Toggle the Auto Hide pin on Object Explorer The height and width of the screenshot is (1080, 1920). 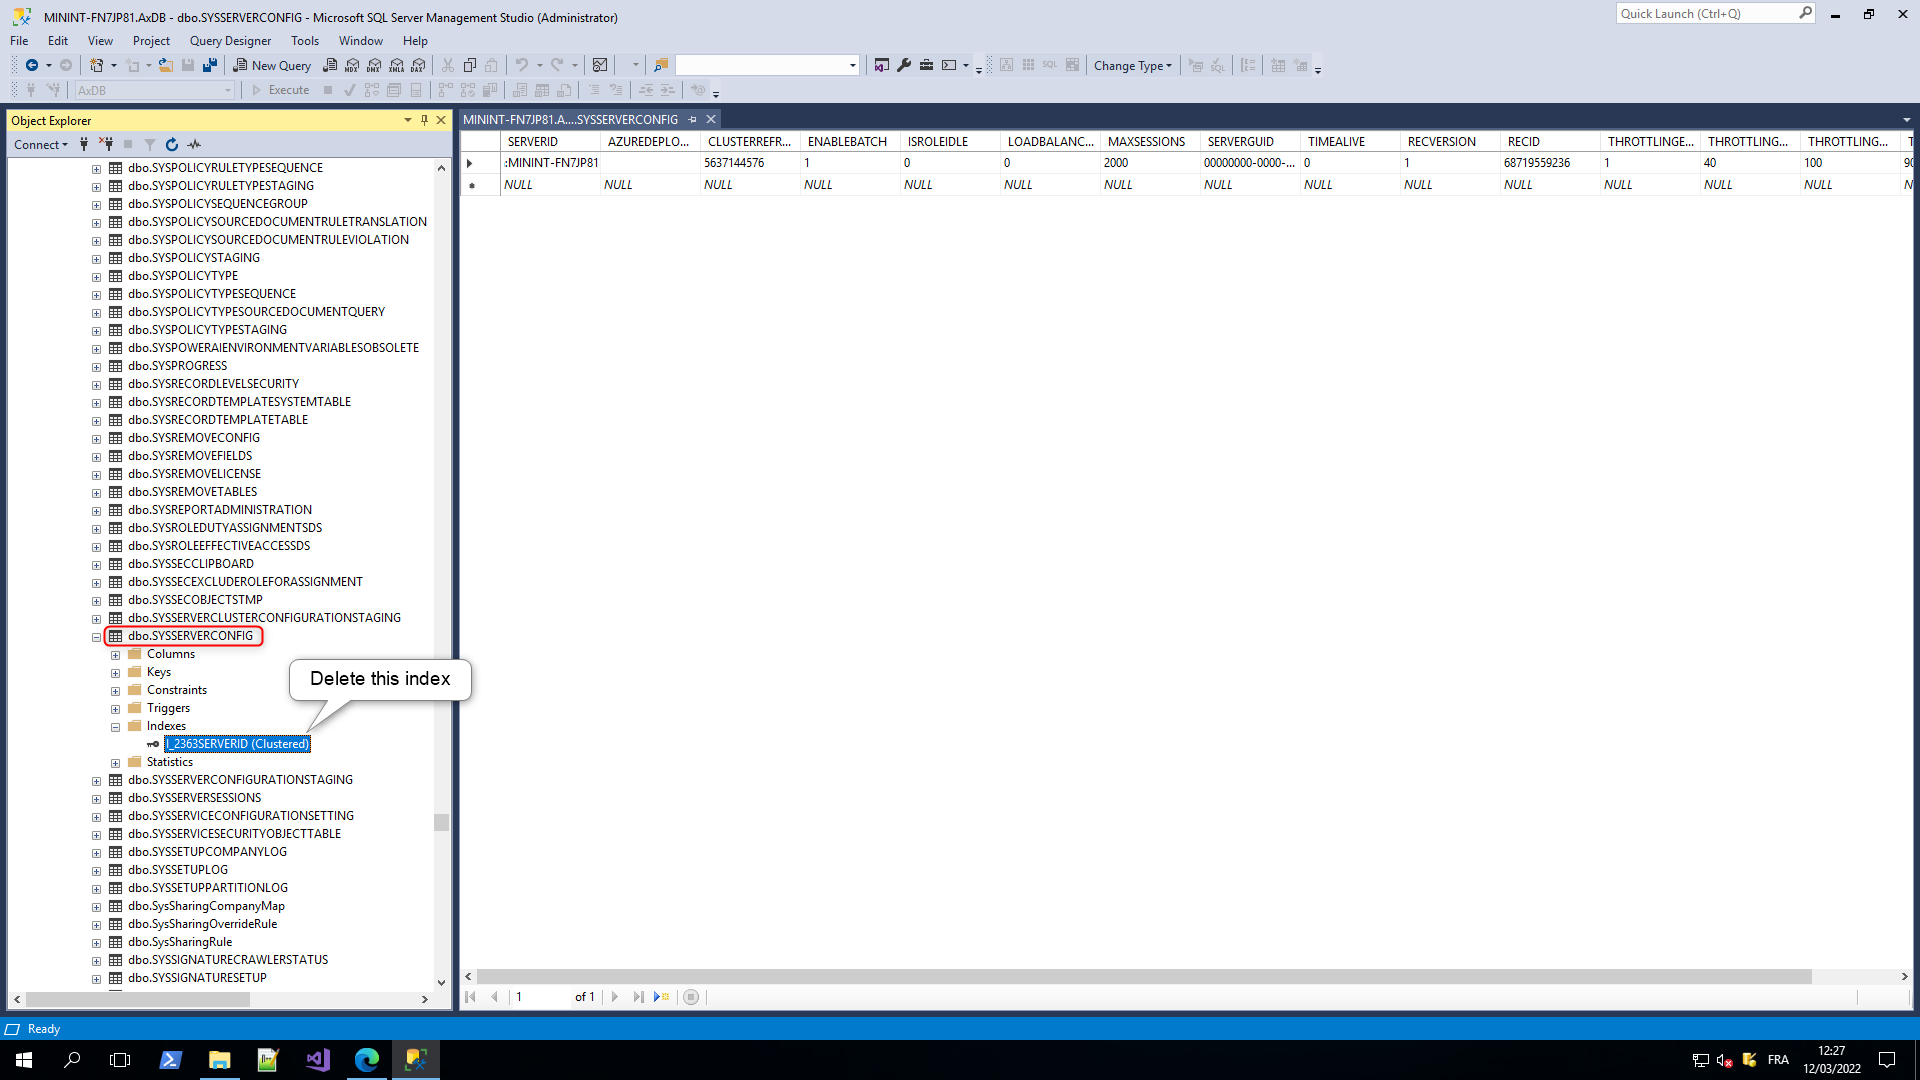pos(423,120)
